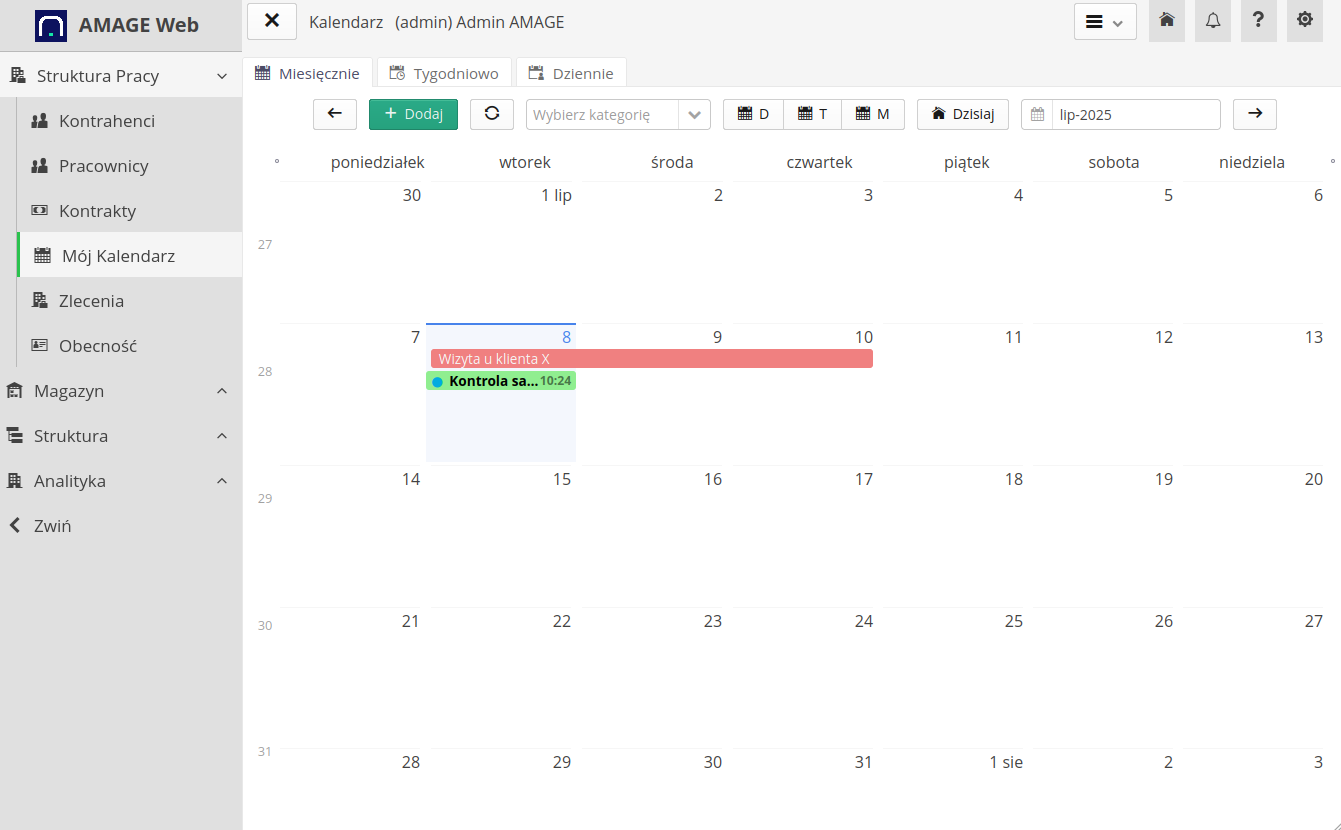Open help question mark icon
1341x830 pixels.
pos(1258,21)
